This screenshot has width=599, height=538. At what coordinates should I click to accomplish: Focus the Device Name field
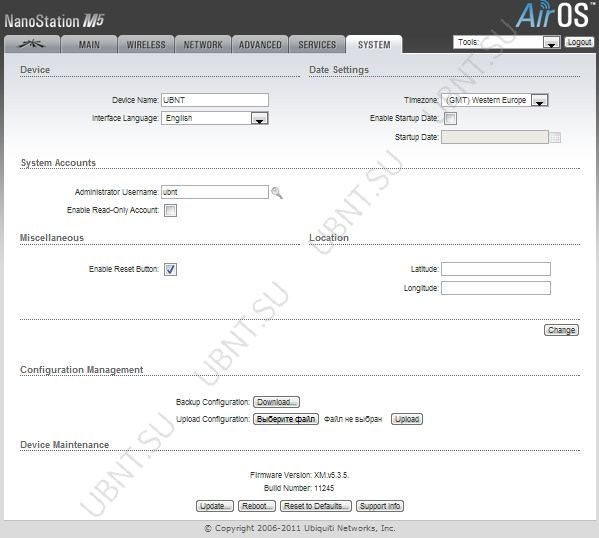pos(215,100)
